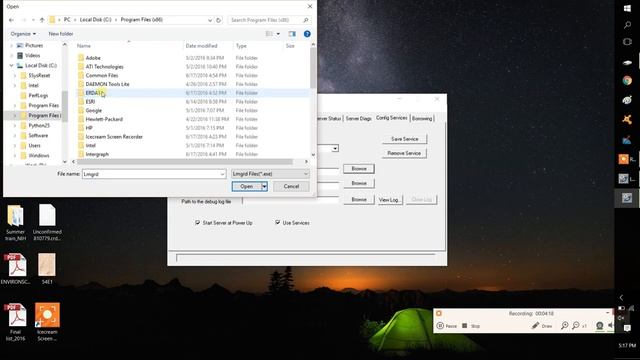Switch to the Server Diags tab
The width and height of the screenshot is (640, 360).
(x=358, y=118)
